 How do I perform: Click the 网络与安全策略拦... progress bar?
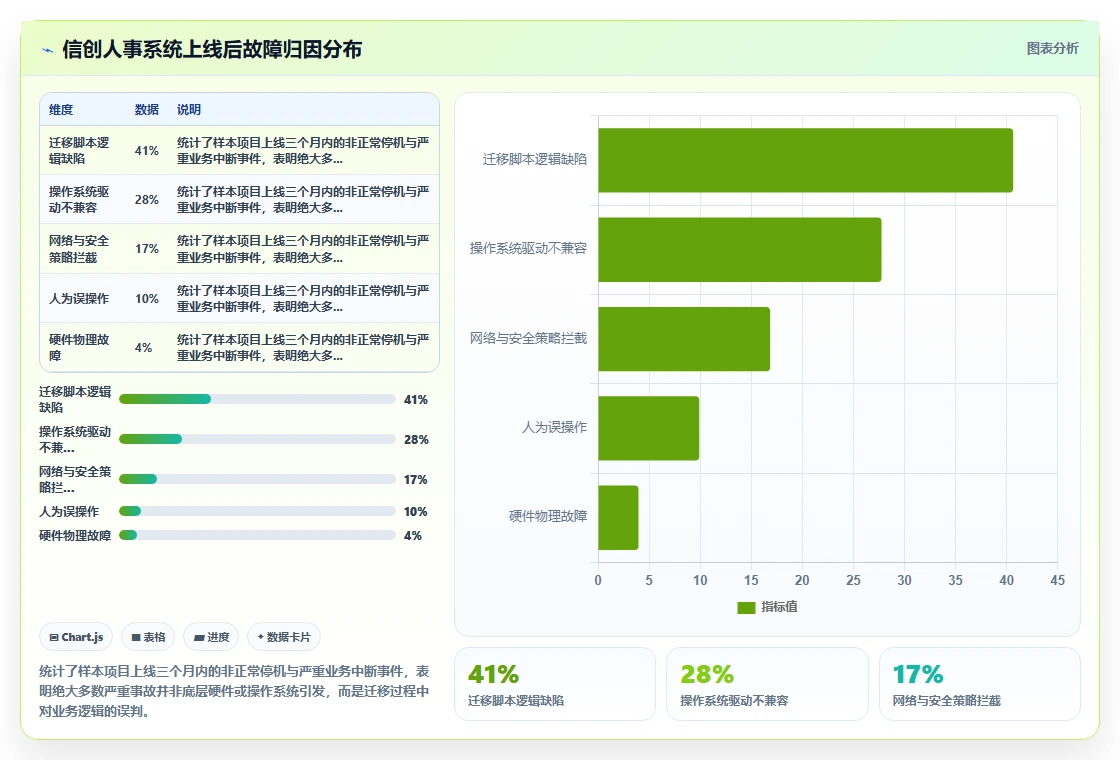257,479
